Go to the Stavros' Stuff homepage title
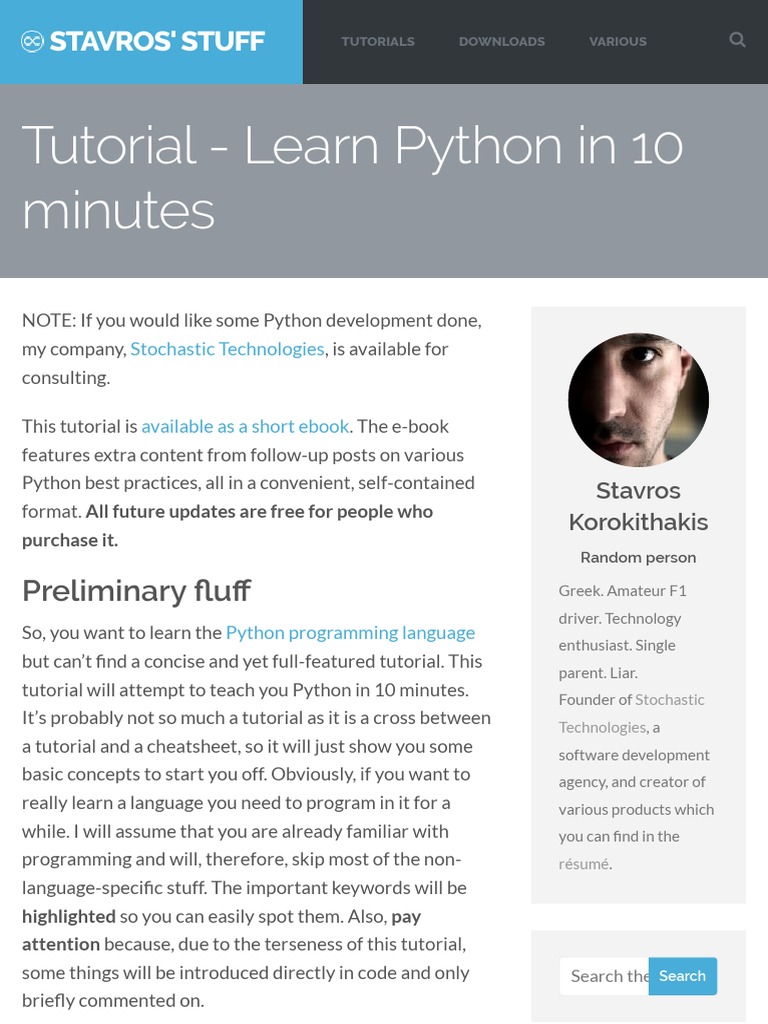Screen dimensions: 768x1024 click(x=157, y=41)
